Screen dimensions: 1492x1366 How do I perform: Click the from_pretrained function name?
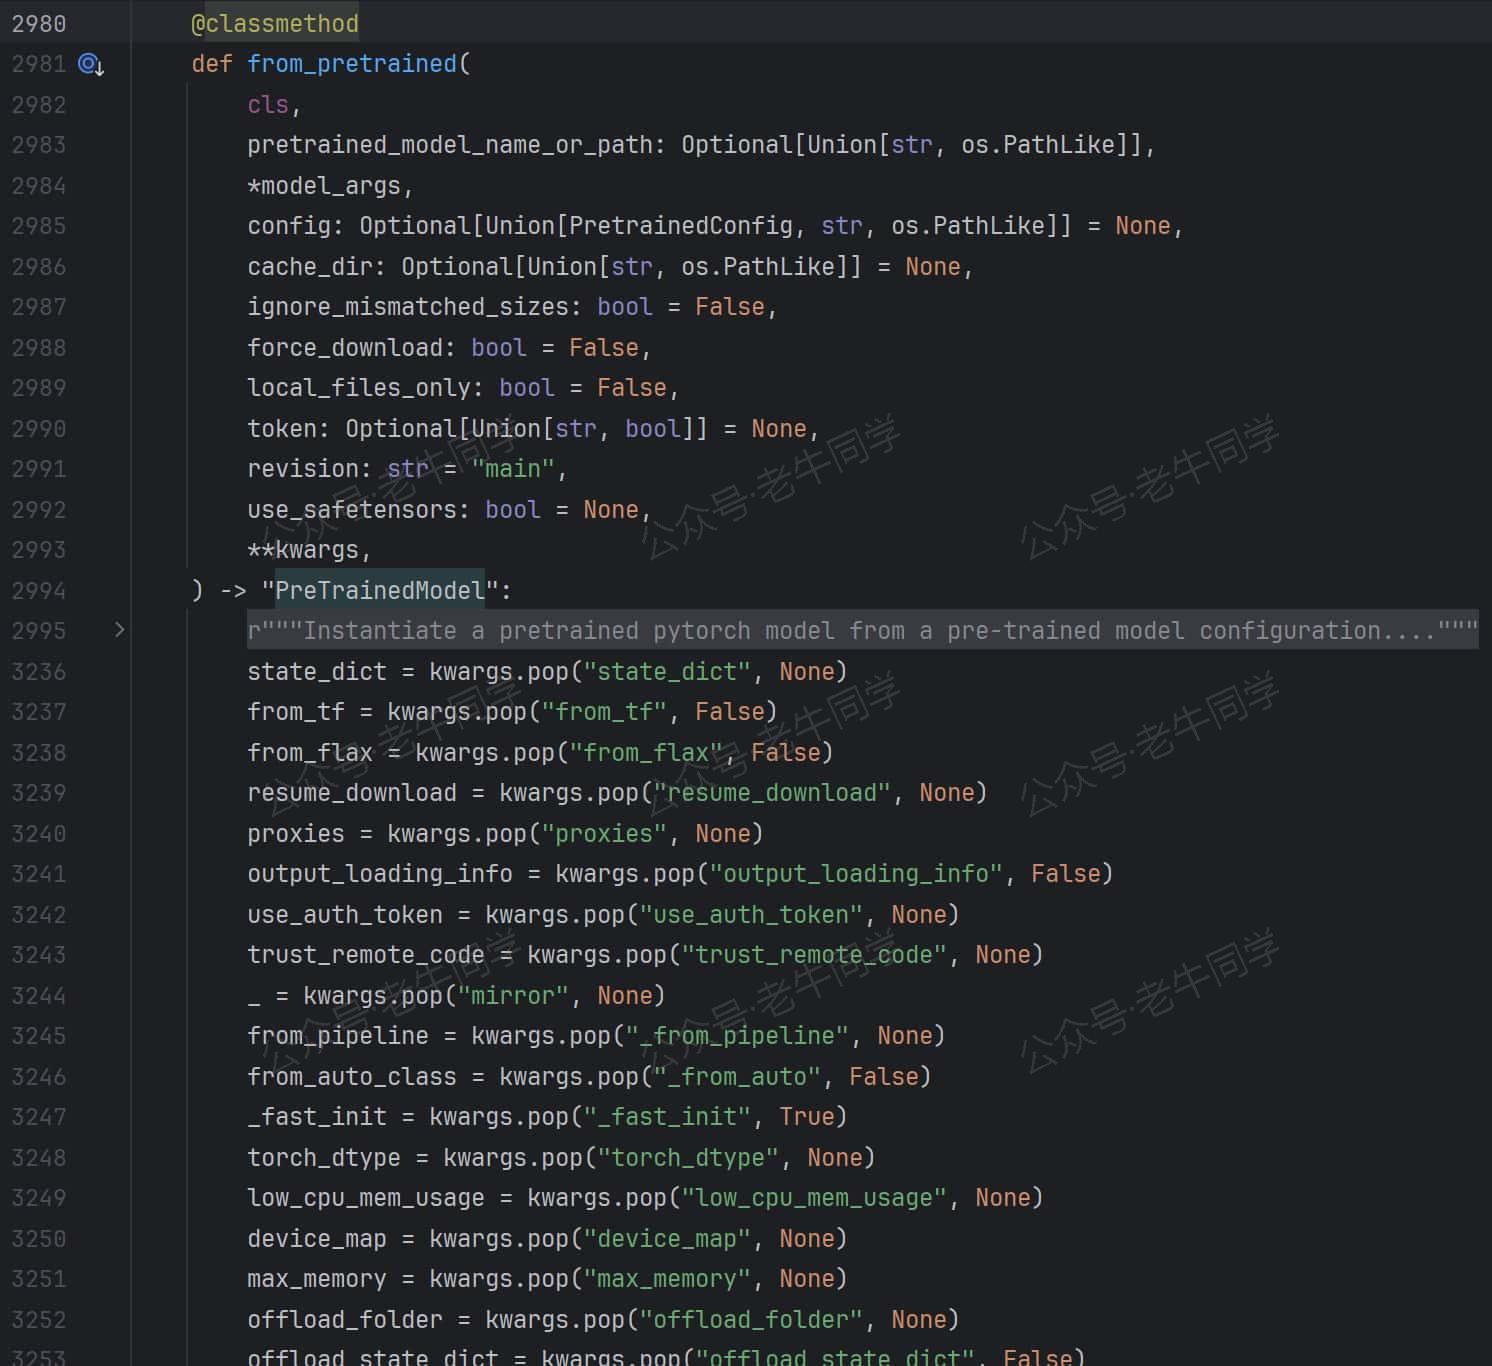pyautogui.click(x=351, y=64)
